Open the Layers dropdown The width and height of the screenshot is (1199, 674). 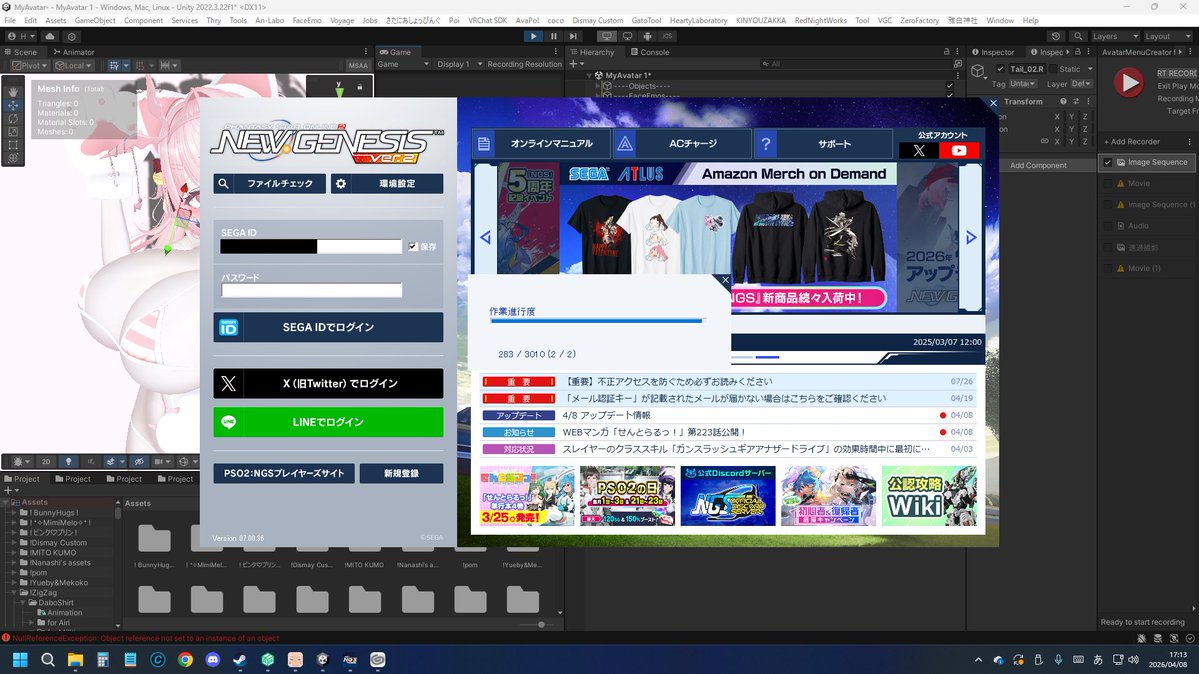(1114, 36)
